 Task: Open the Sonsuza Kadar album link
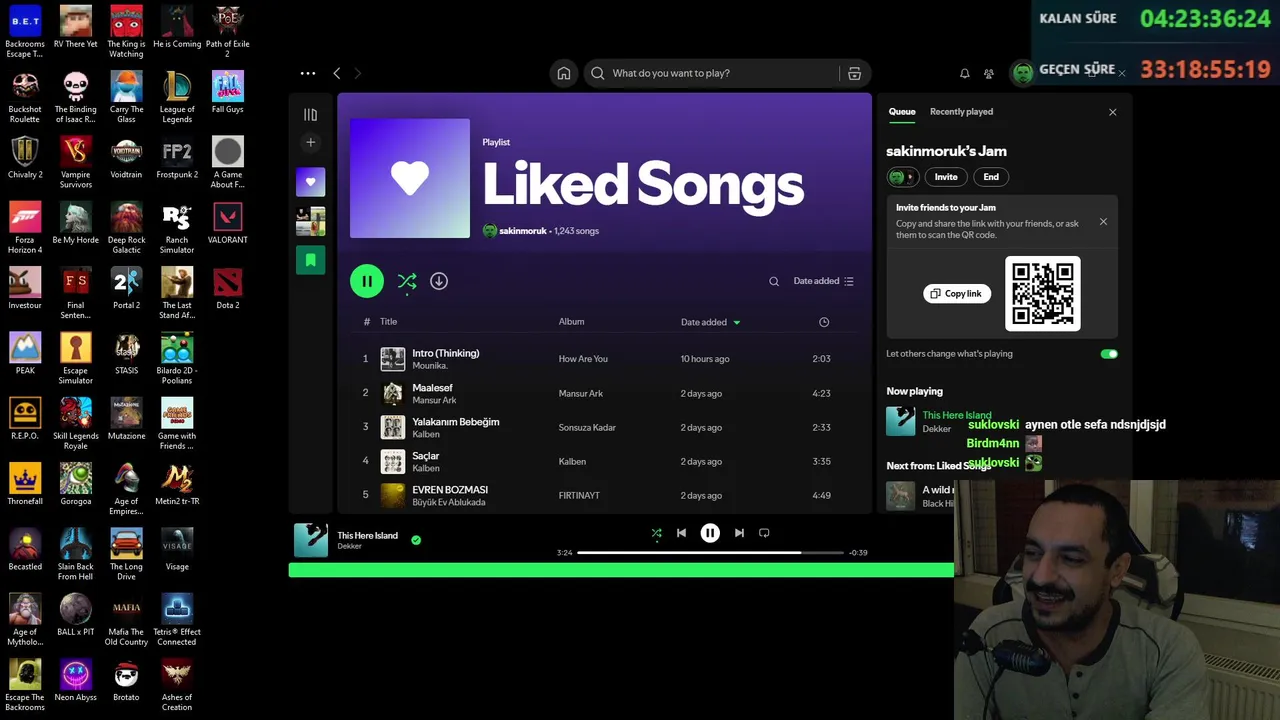(x=587, y=427)
